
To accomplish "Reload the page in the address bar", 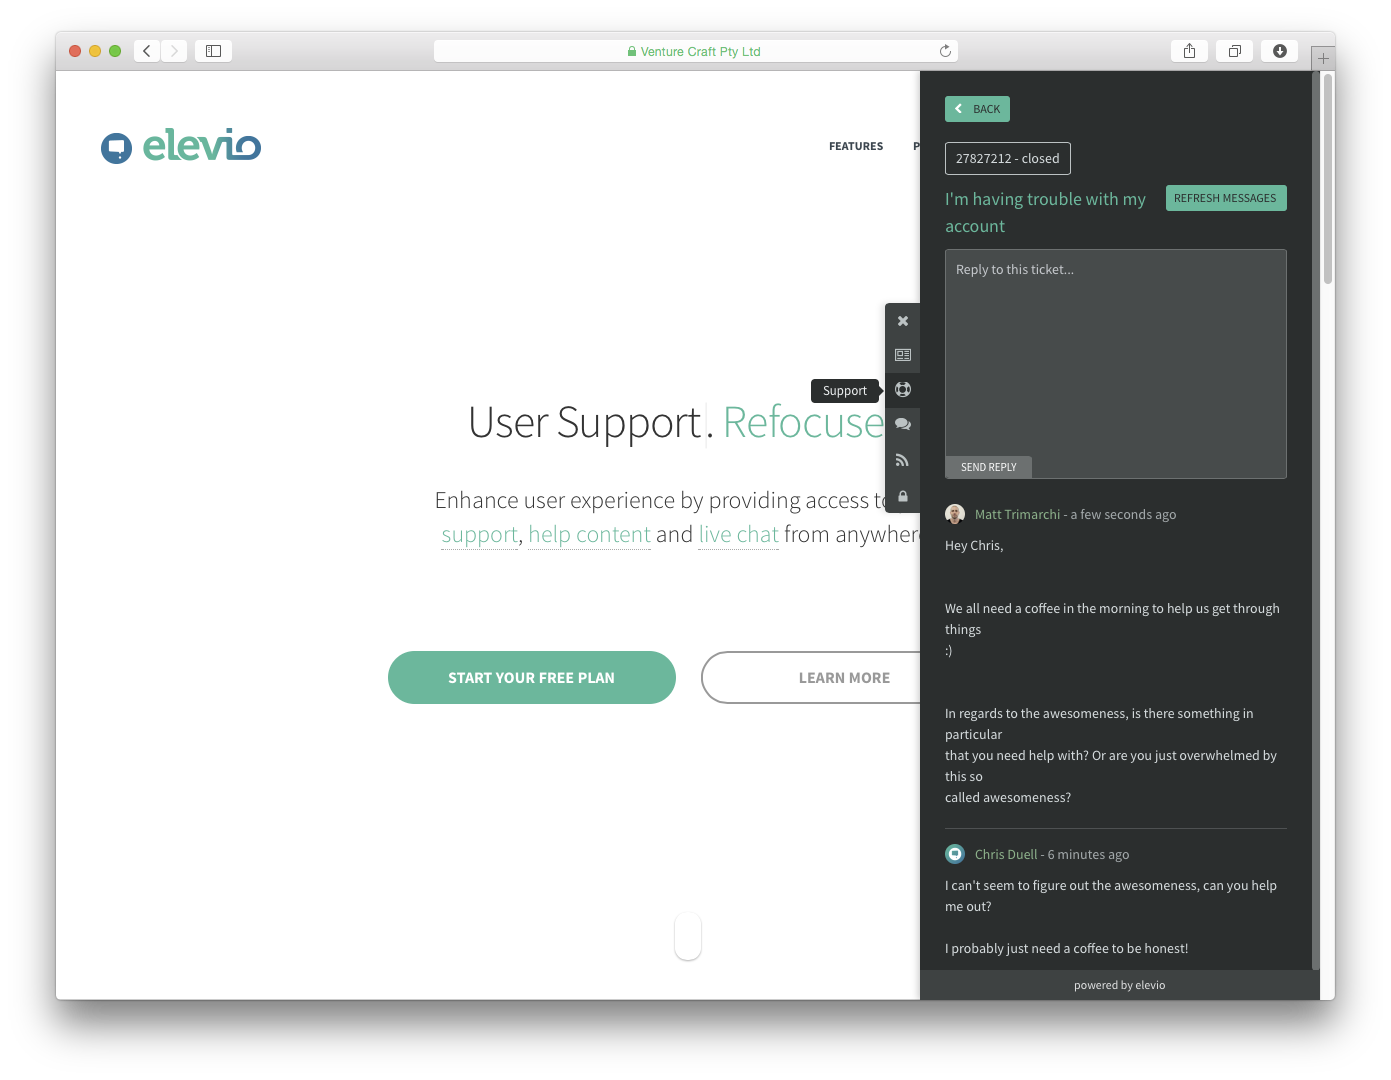I will [945, 51].
